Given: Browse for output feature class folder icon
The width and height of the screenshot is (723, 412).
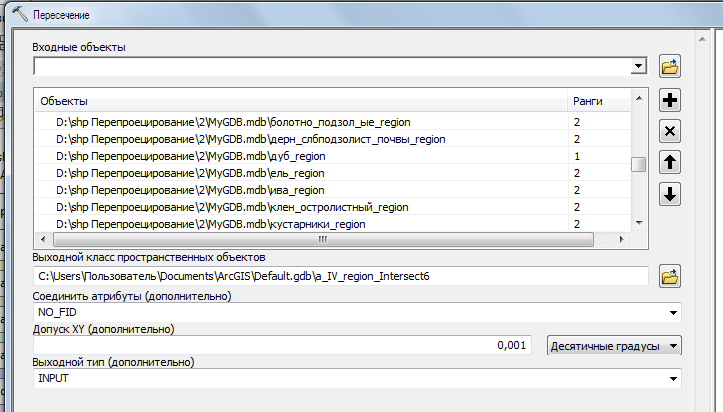Looking at the screenshot, I should click(x=670, y=277).
